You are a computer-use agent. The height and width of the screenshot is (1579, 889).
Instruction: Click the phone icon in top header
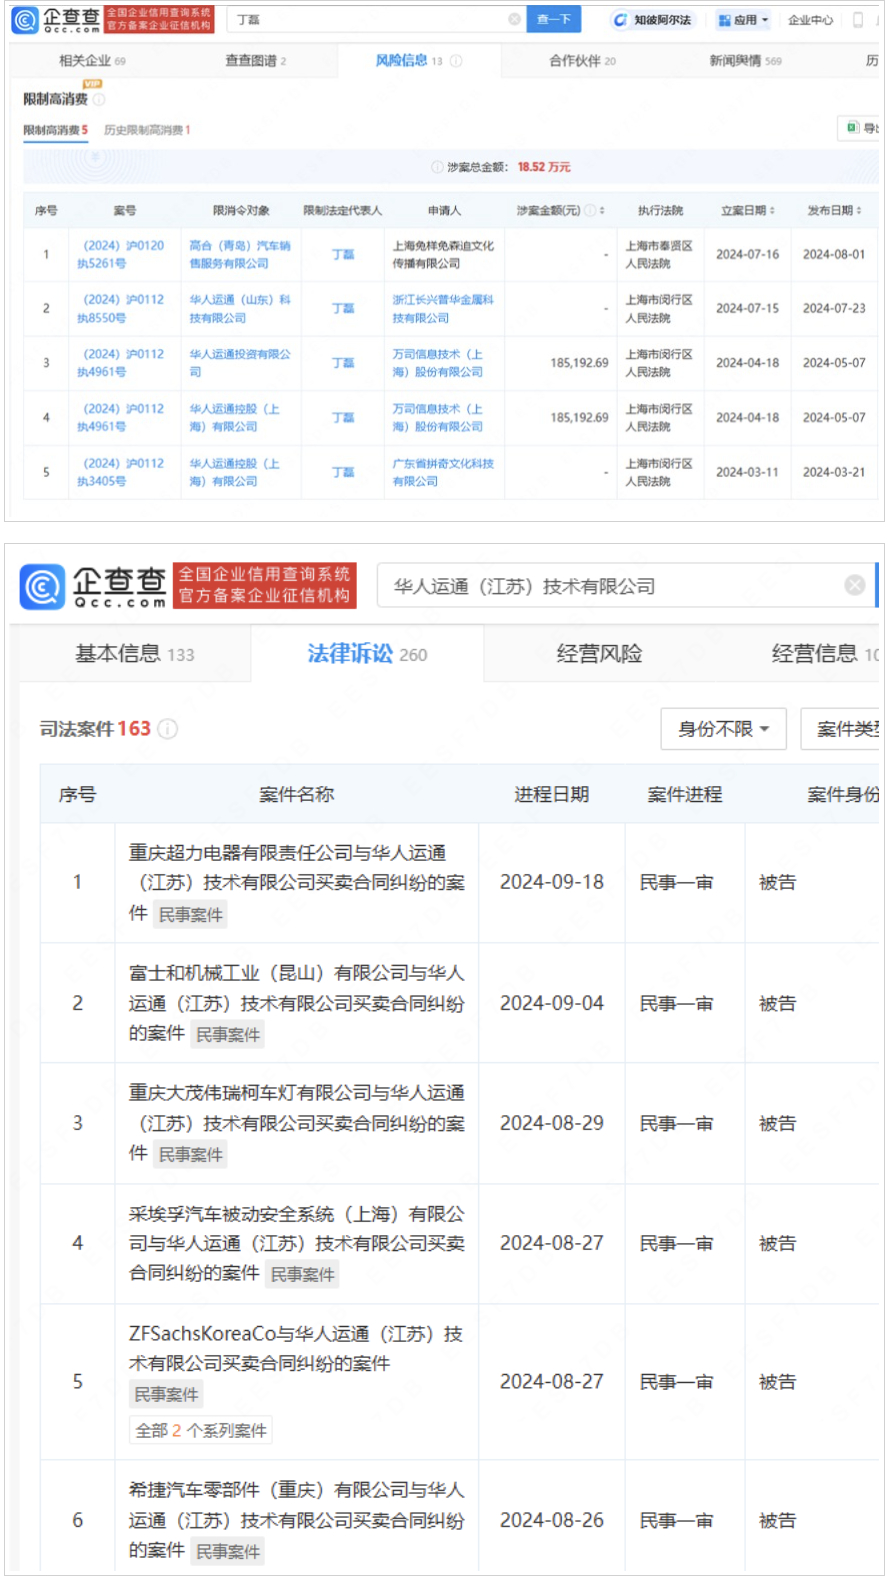tap(858, 20)
